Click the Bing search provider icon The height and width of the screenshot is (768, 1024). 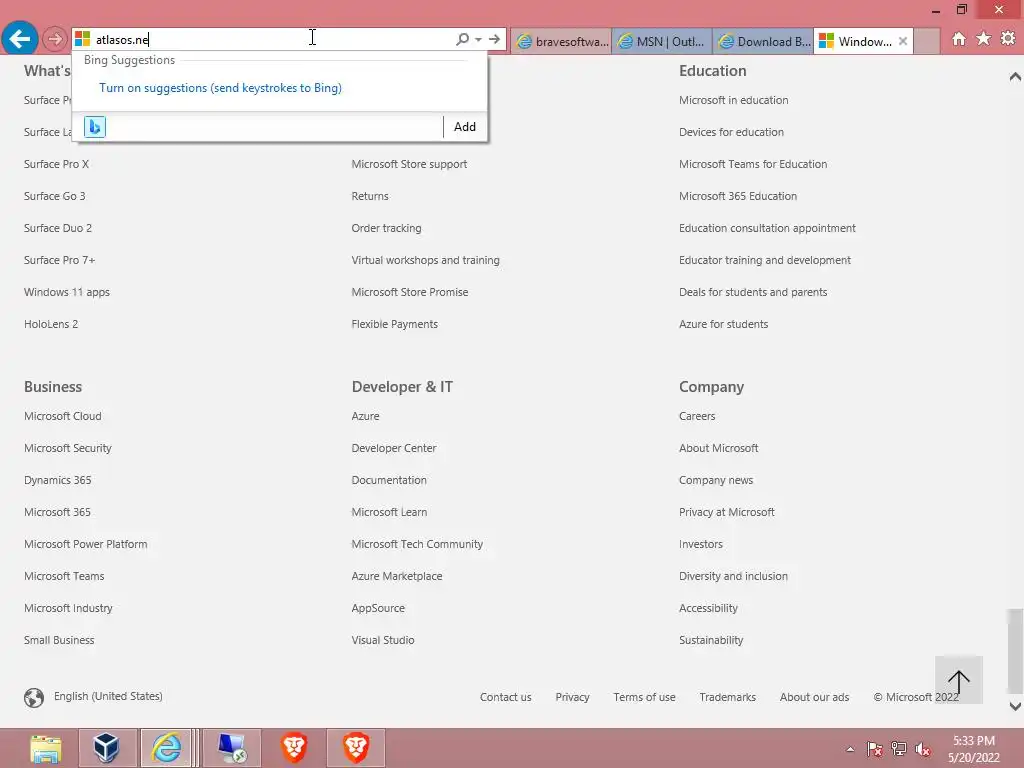tap(95, 127)
